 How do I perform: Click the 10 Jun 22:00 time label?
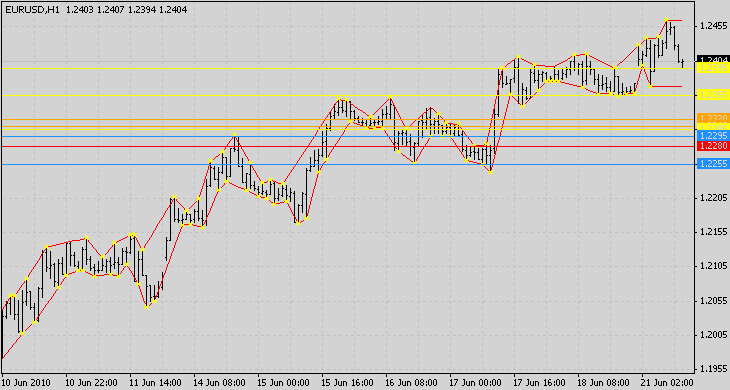tap(91, 383)
